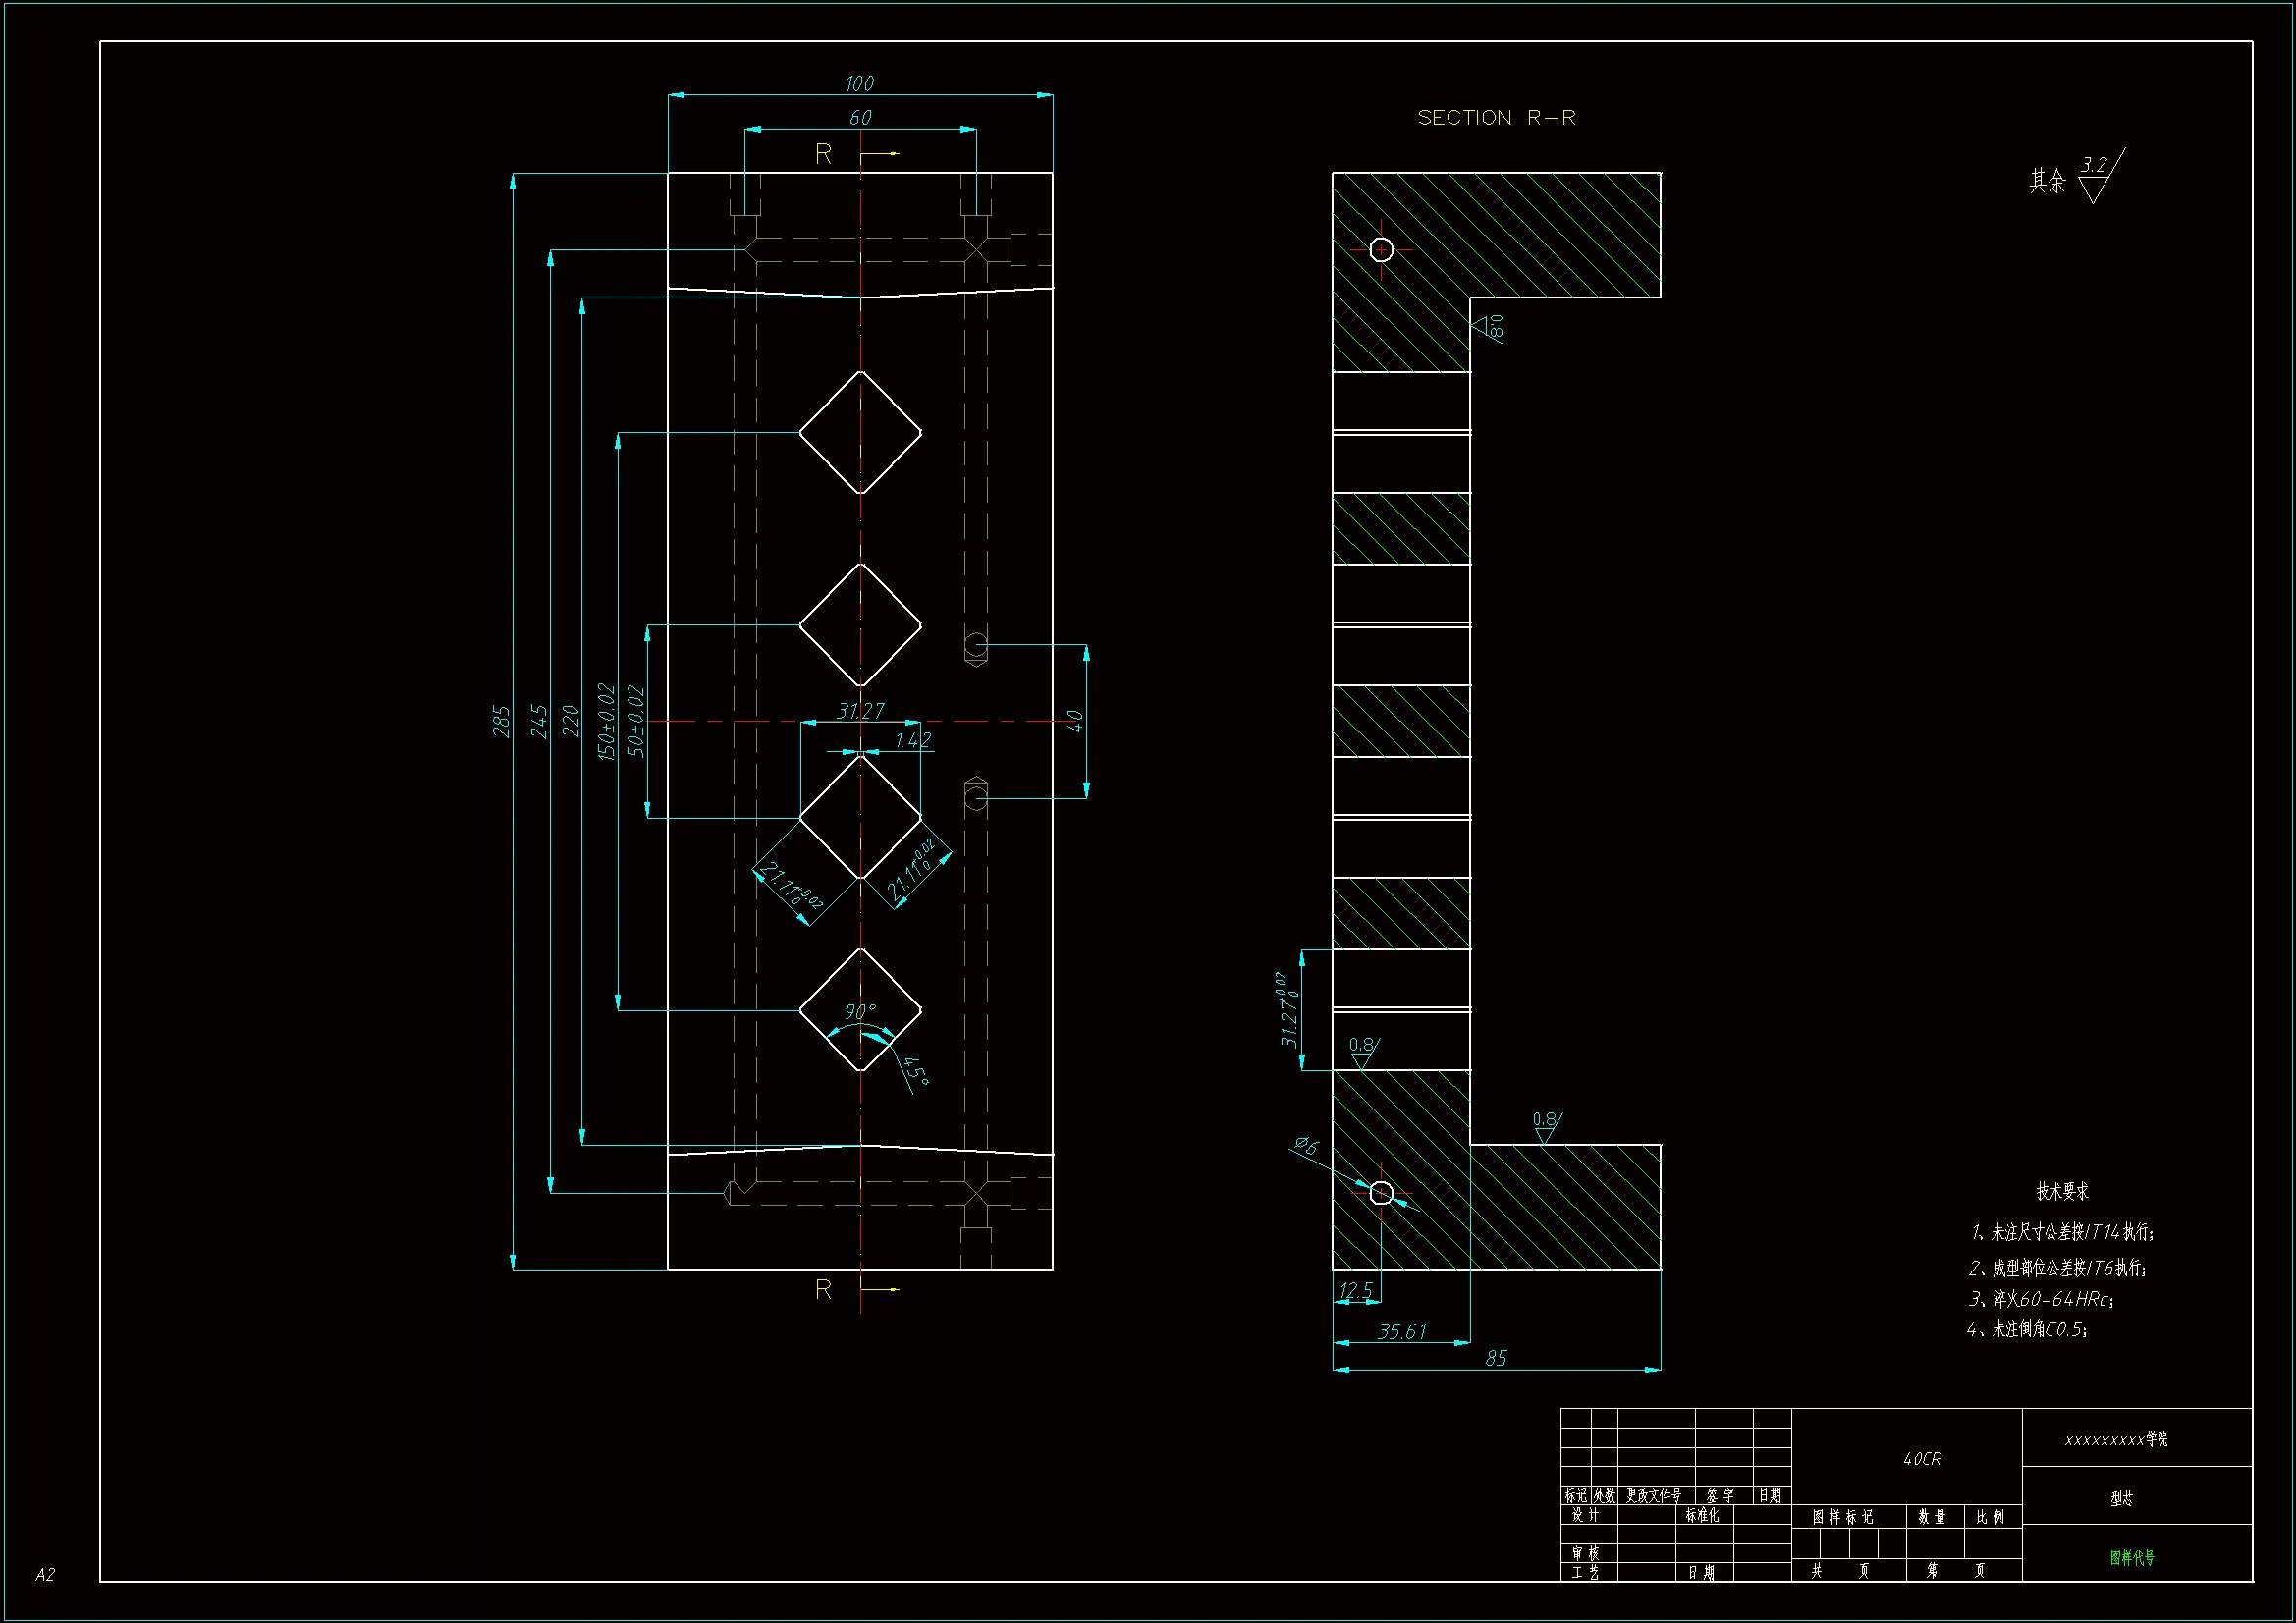Click the 31.27 horizontal dimension text
The width and height of the screenshot is (2296, 1623).
coord(860,711)
